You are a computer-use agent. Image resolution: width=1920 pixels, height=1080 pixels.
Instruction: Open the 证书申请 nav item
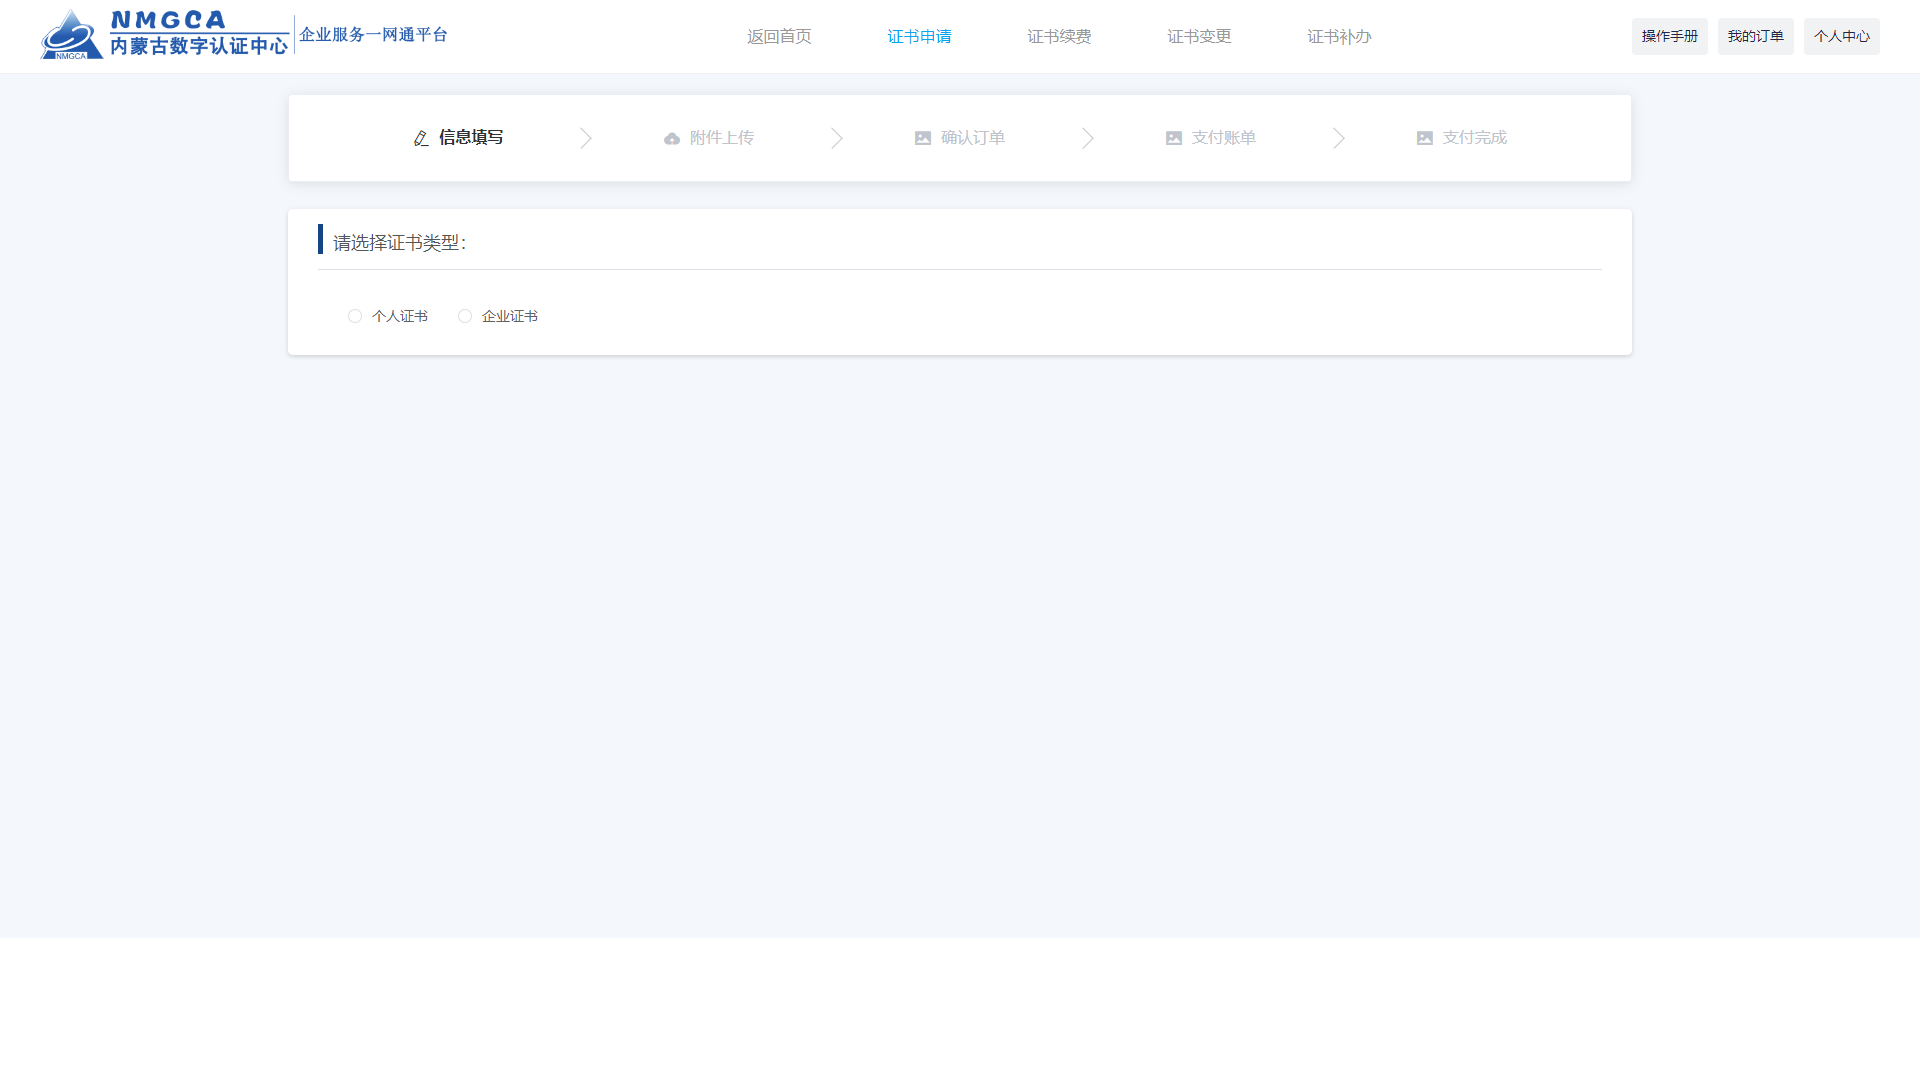pyautogui.click(x=919, y=37)
